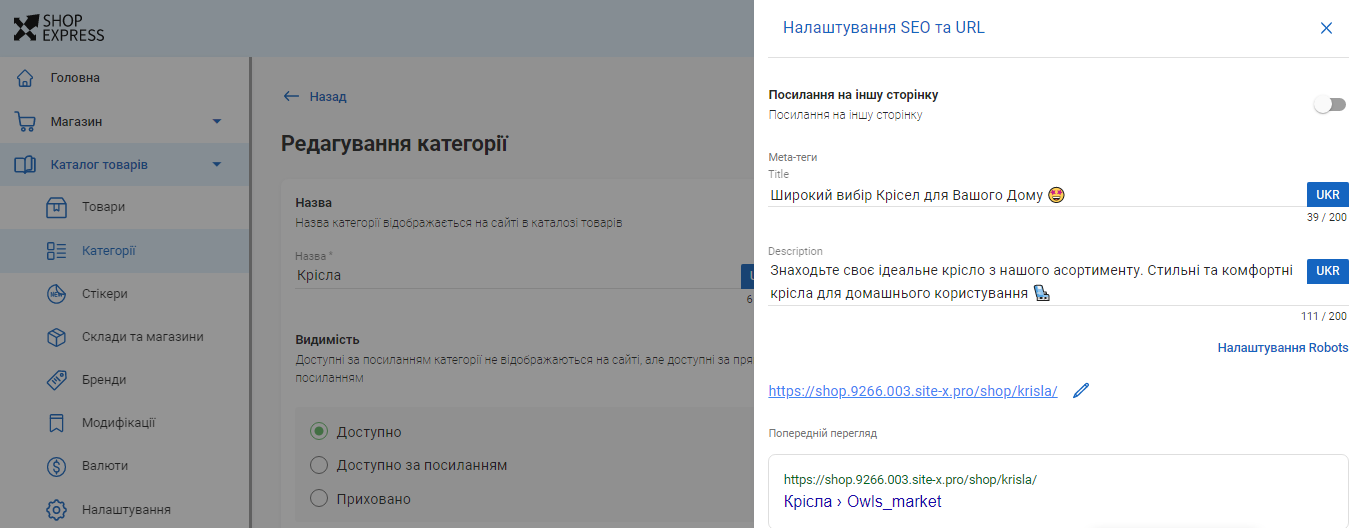Viewport: 1349px width, 528px height.
Task: Click the category Назва field containing Крісла
Action: pos(517,275)
